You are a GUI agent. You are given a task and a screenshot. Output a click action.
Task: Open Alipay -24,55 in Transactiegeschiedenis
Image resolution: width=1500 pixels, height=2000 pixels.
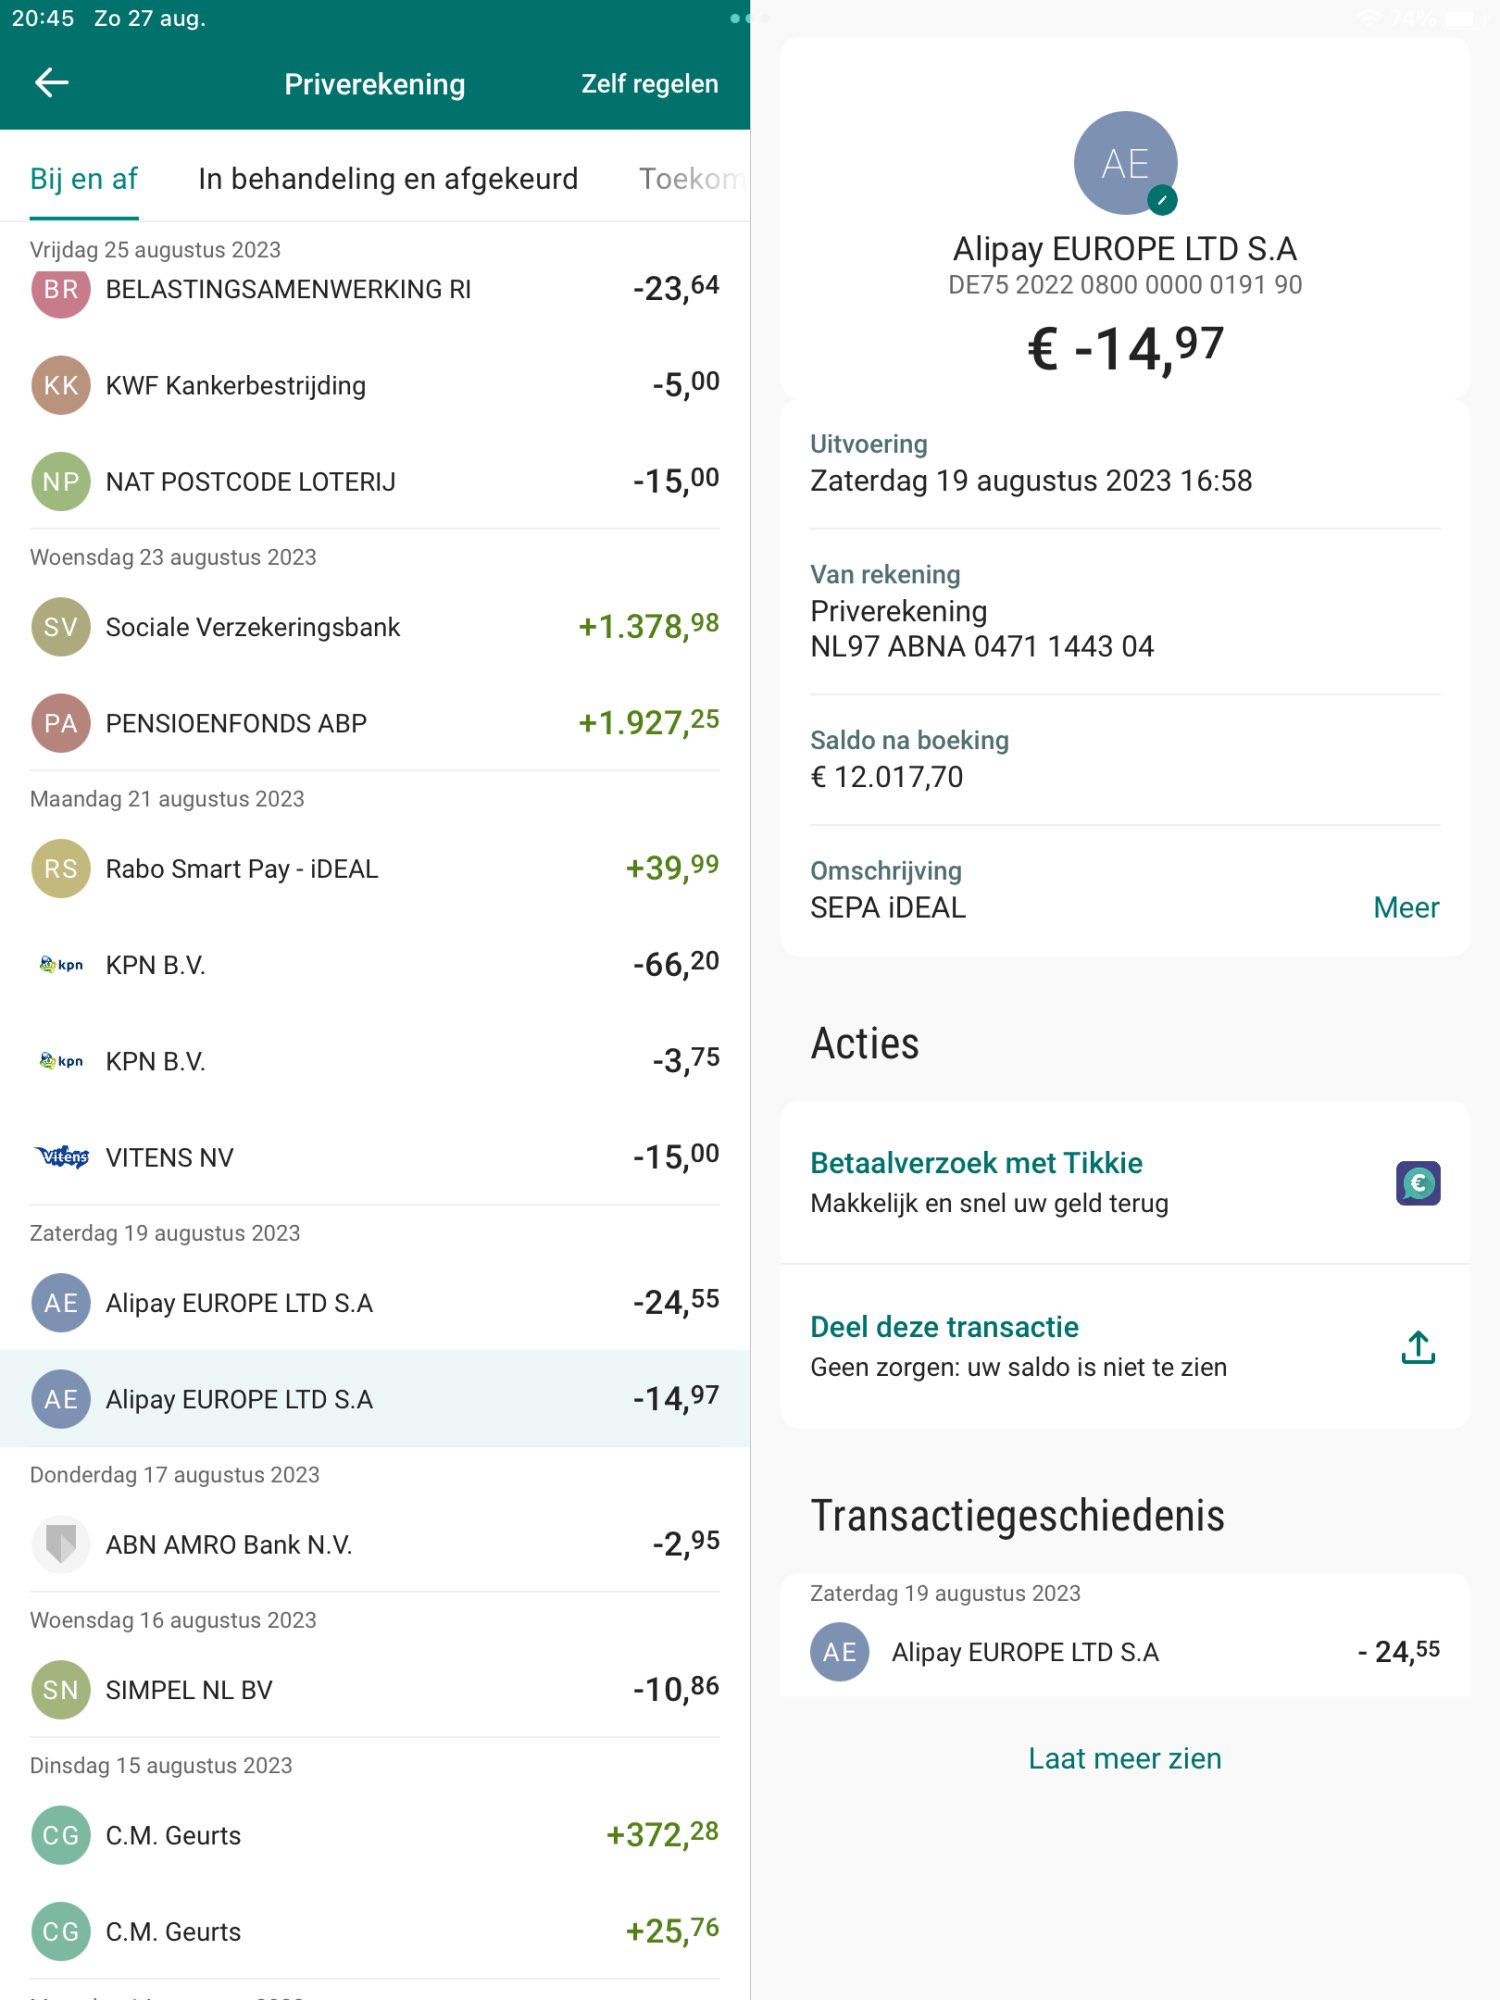pos(1124,1652)
